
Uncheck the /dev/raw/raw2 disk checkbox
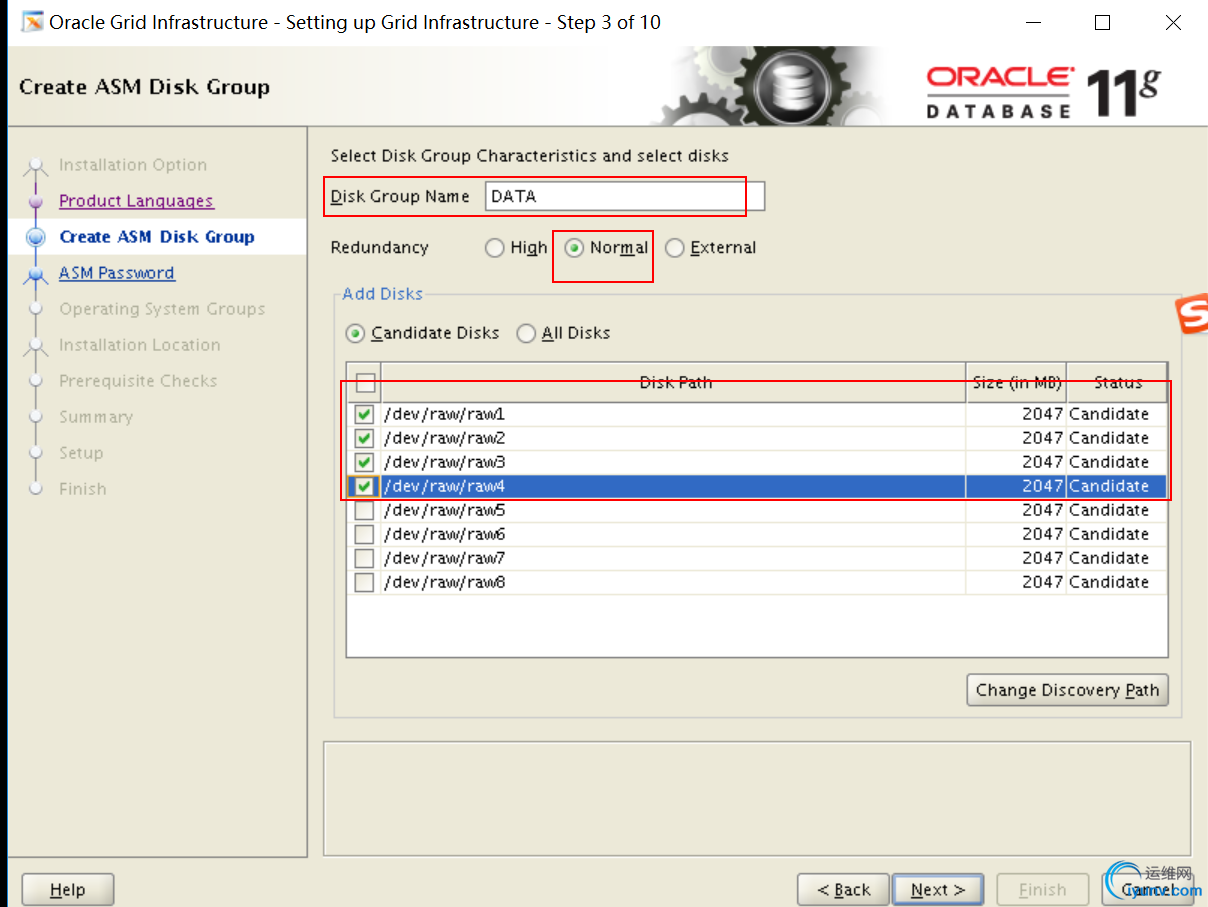pyautogui.click(x=364, y=438)
